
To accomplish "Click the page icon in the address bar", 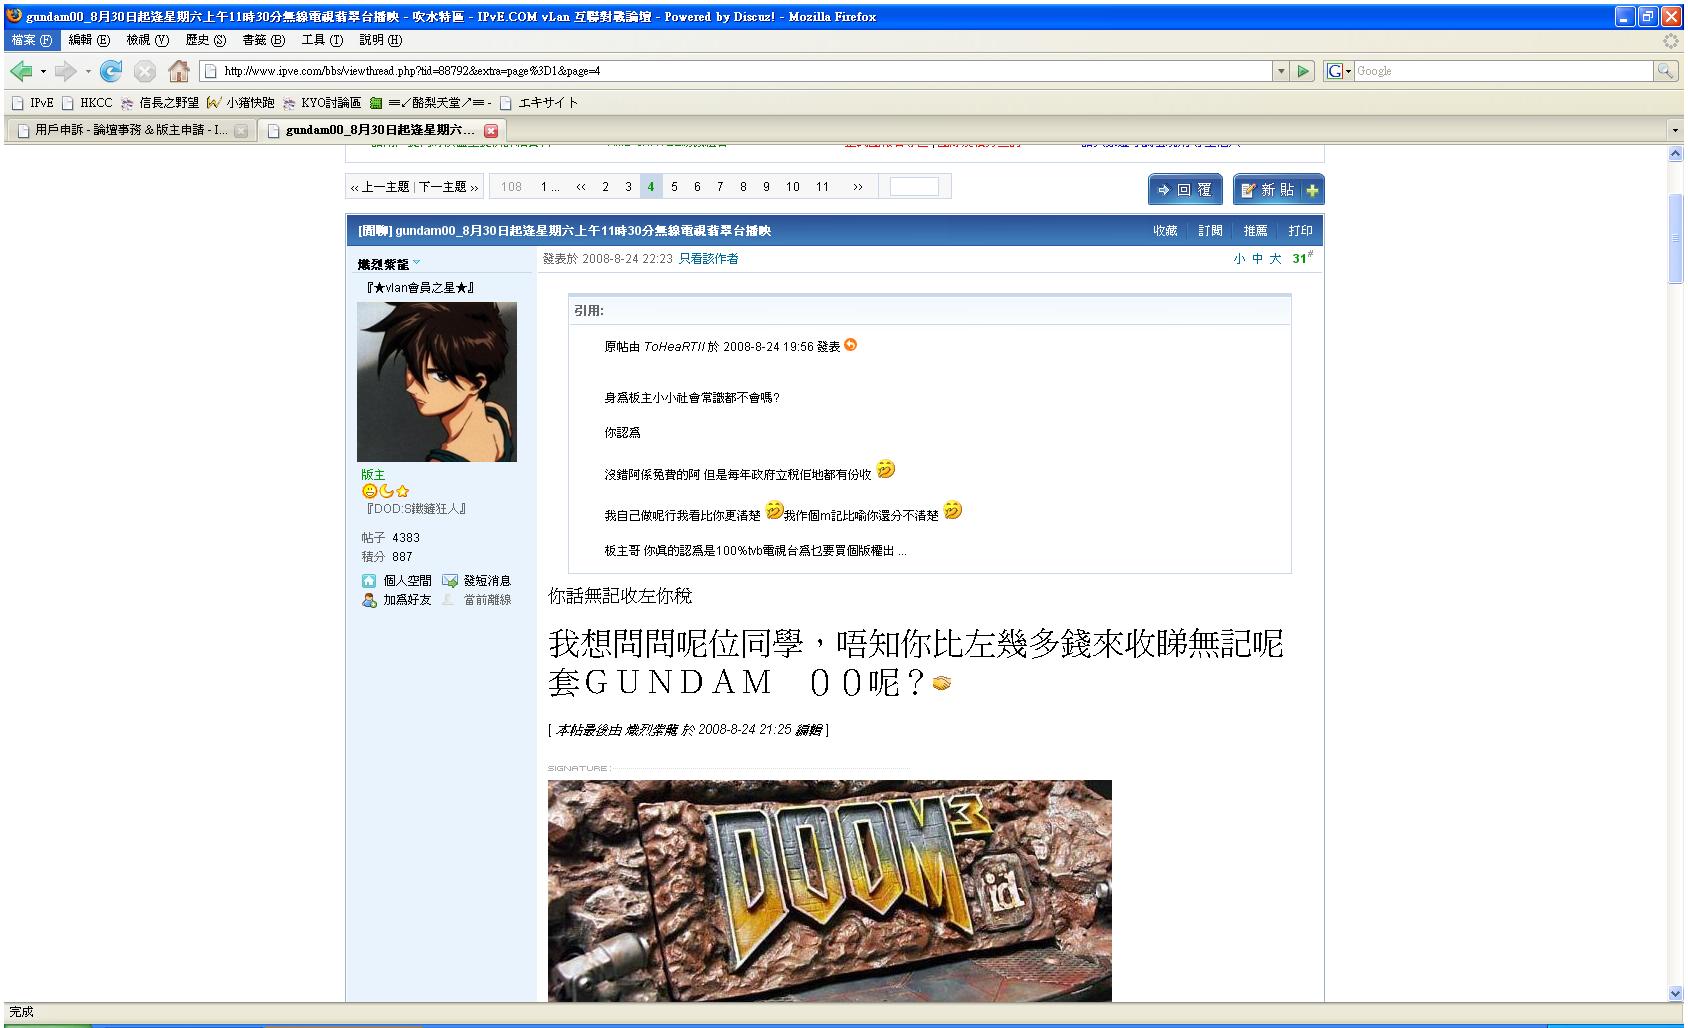I will [x=210, y=71].
